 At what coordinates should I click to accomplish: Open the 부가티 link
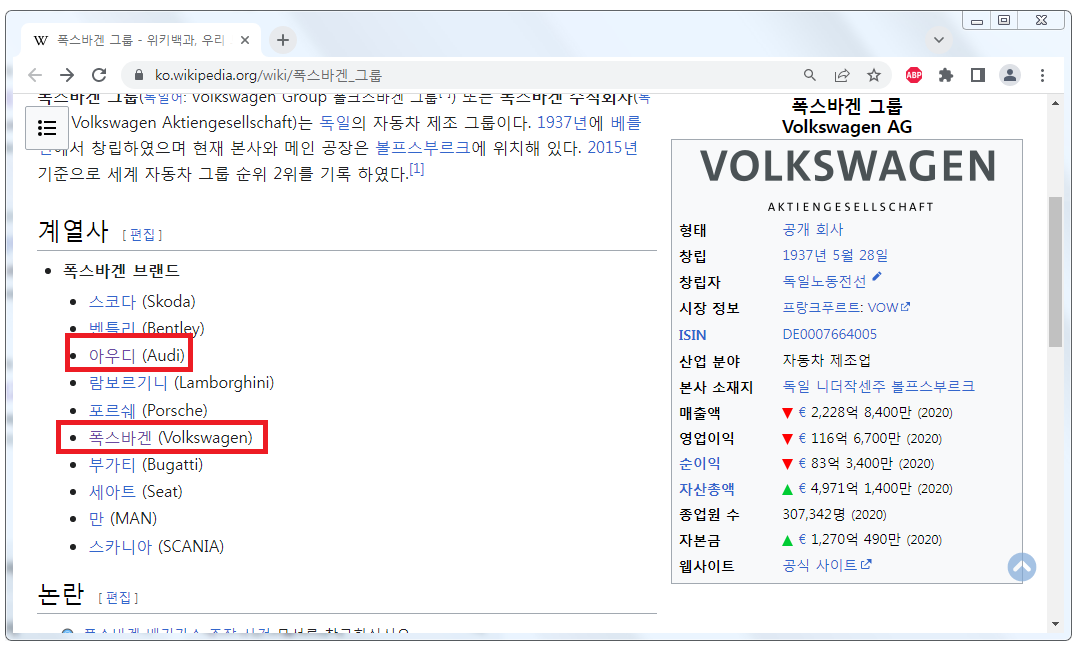pos(112,465)
